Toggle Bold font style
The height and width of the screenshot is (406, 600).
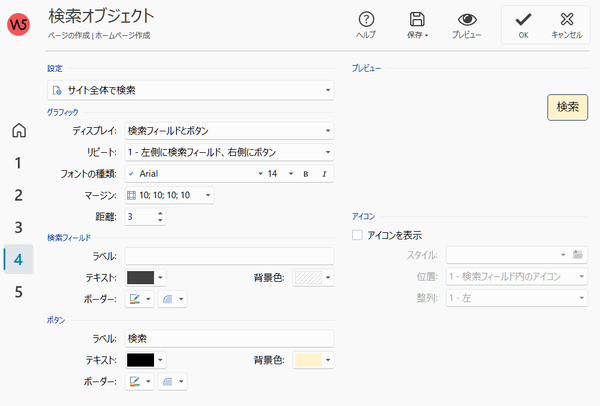click(306, 174)
